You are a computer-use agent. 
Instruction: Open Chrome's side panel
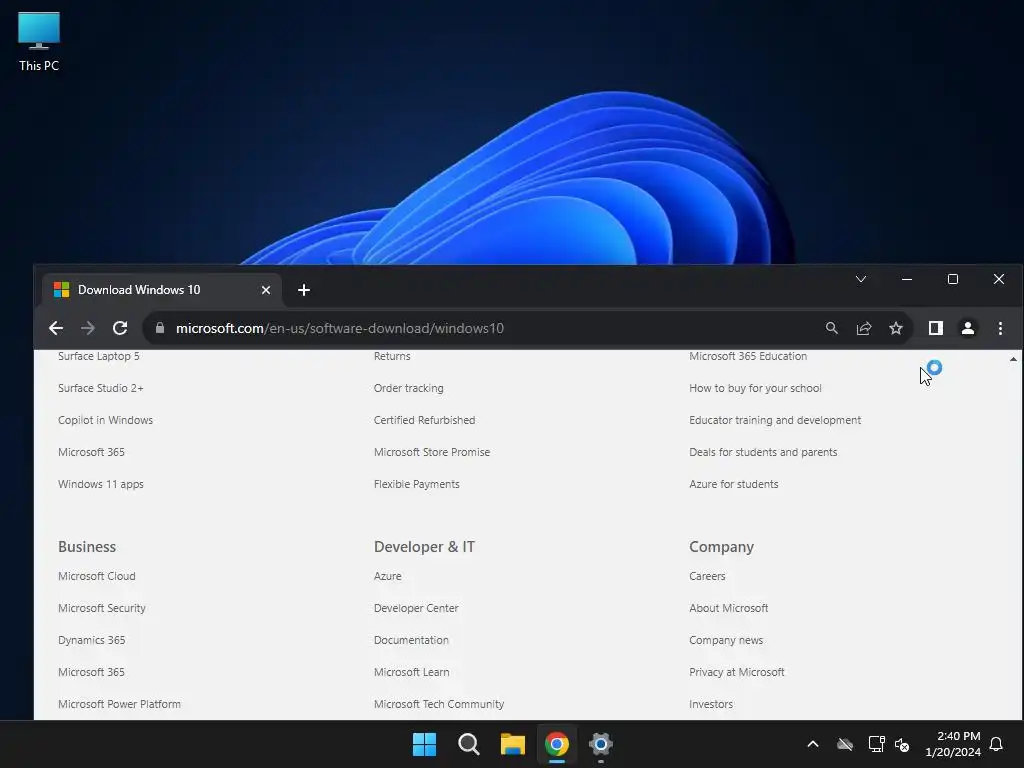936,328
